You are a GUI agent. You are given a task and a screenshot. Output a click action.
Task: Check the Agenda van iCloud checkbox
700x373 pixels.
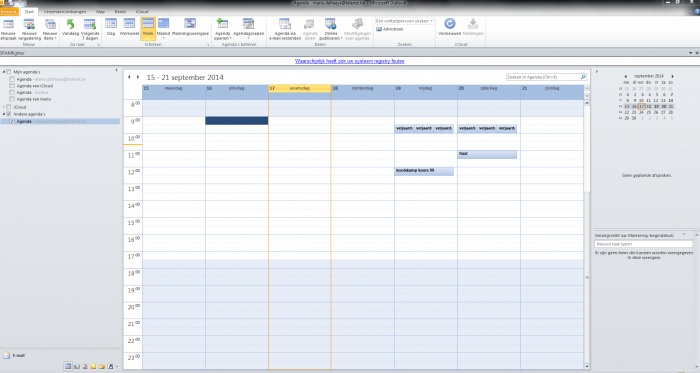pyautogui.click(x=12, y=86)
